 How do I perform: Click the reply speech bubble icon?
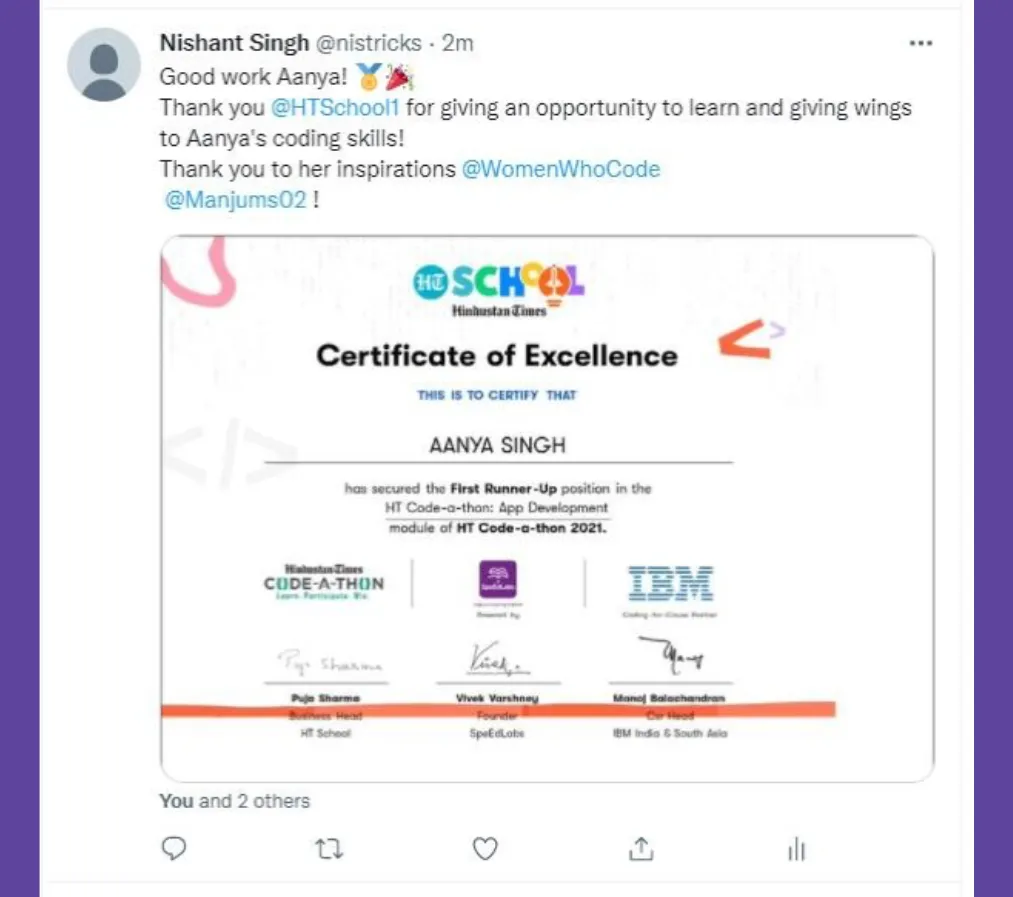tap(173, 848)
